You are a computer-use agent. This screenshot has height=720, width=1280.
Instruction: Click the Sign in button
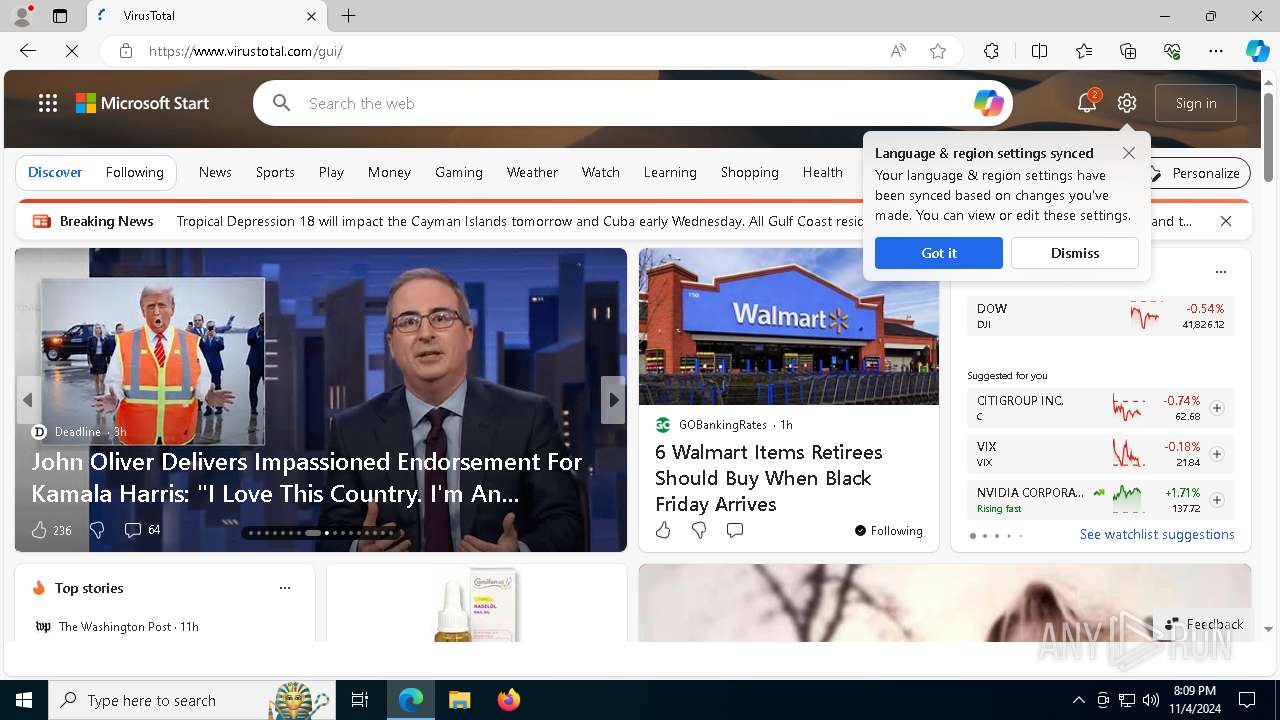[1196, 103]
